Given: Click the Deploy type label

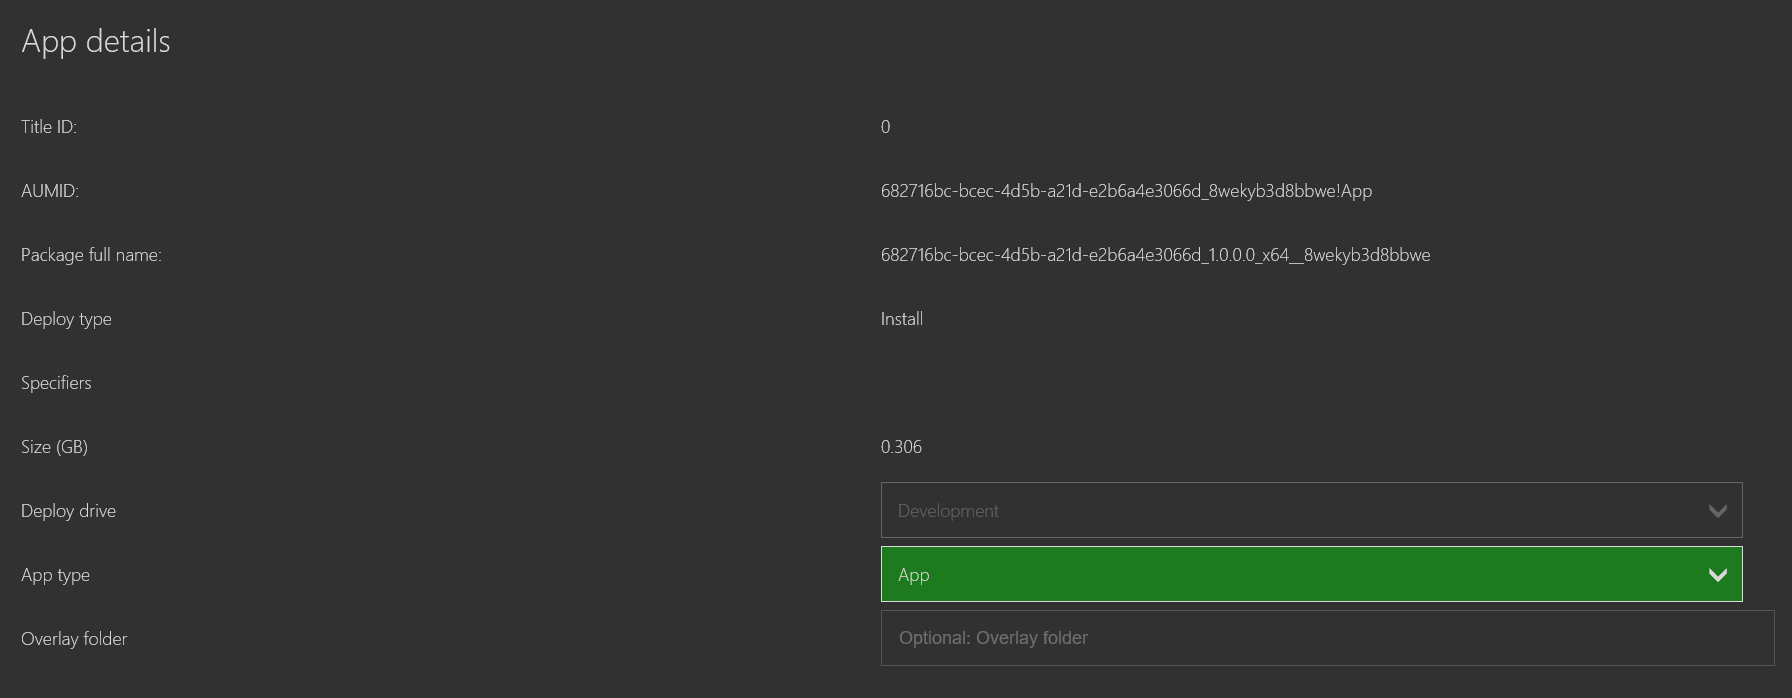Looking at the screenshot, I should pyautogui.click(x=66, y=319).
